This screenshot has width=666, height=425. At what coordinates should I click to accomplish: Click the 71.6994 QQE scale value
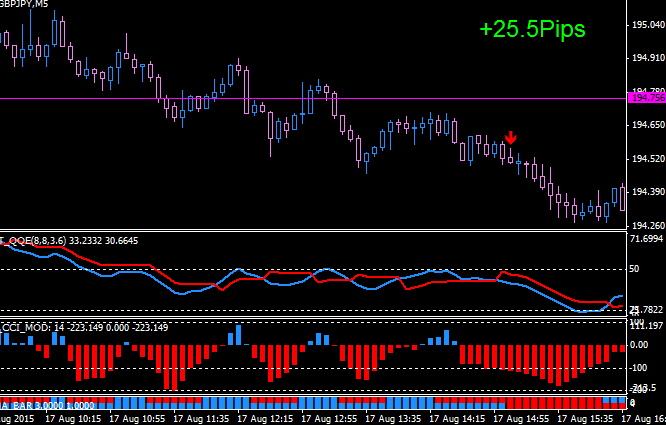(645, 241)
